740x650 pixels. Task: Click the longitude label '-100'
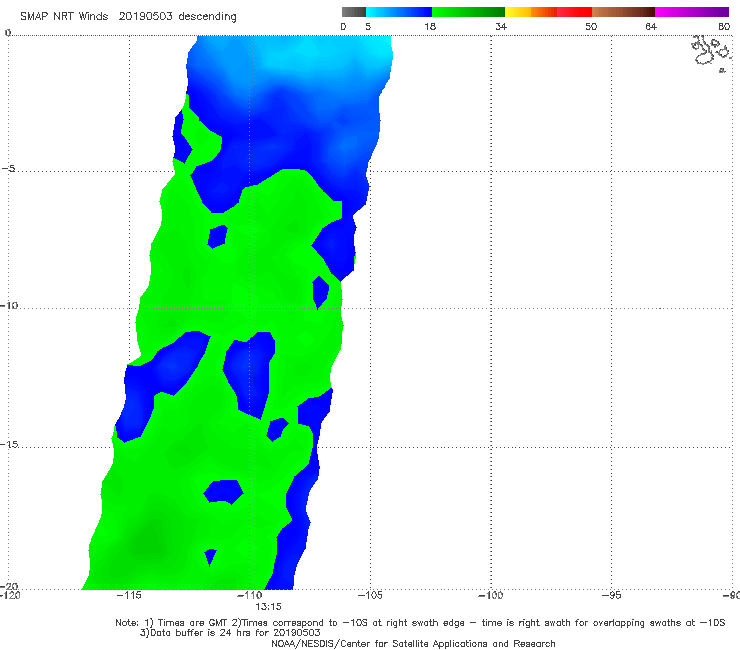pos(490,595)
